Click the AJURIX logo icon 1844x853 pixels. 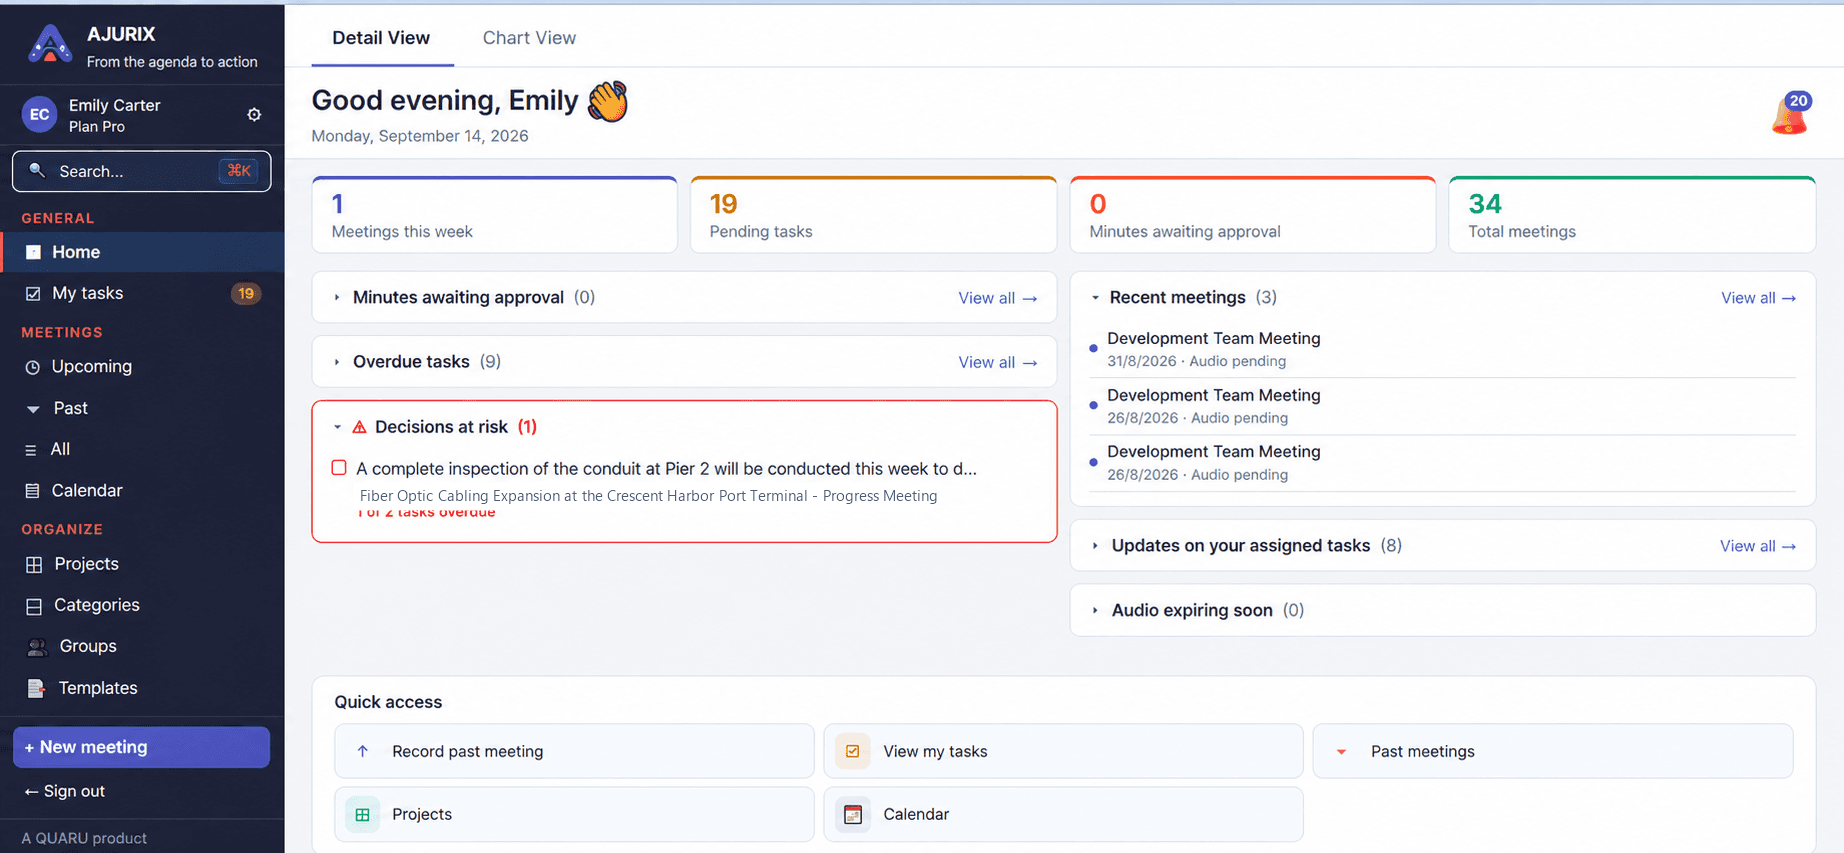50,45
